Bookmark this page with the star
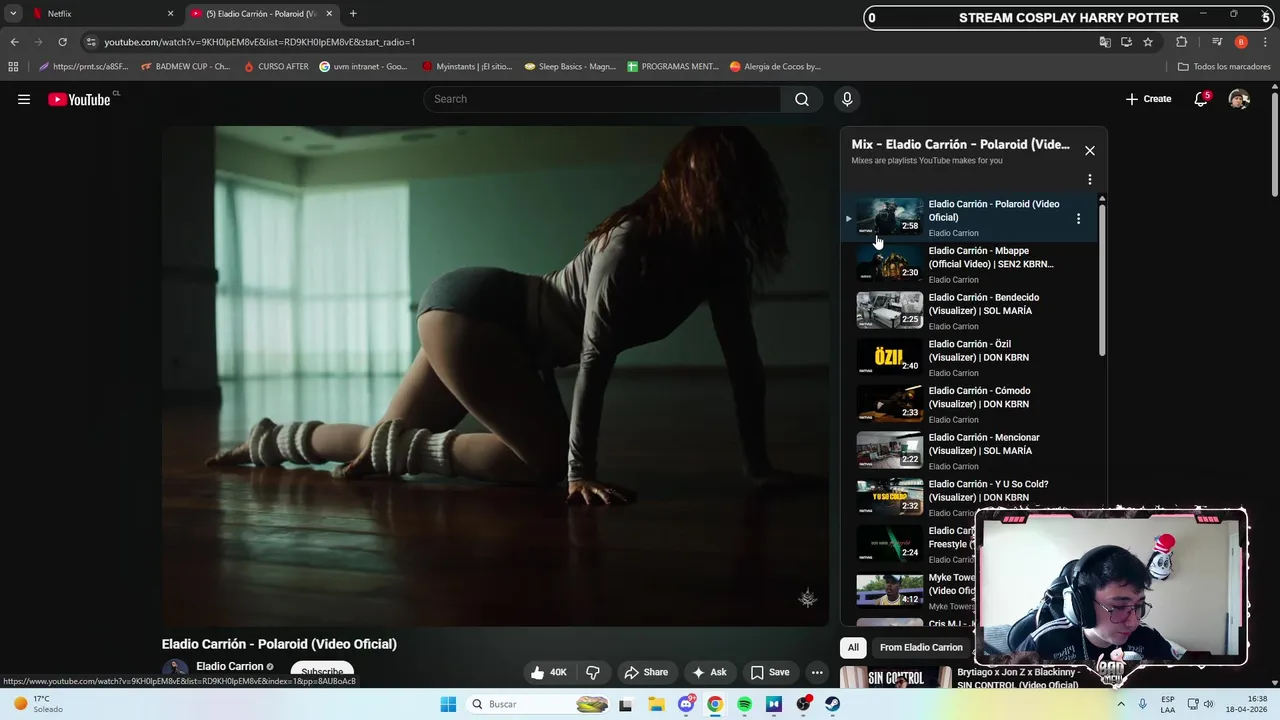1280x720 pixels. [1148, 42]
